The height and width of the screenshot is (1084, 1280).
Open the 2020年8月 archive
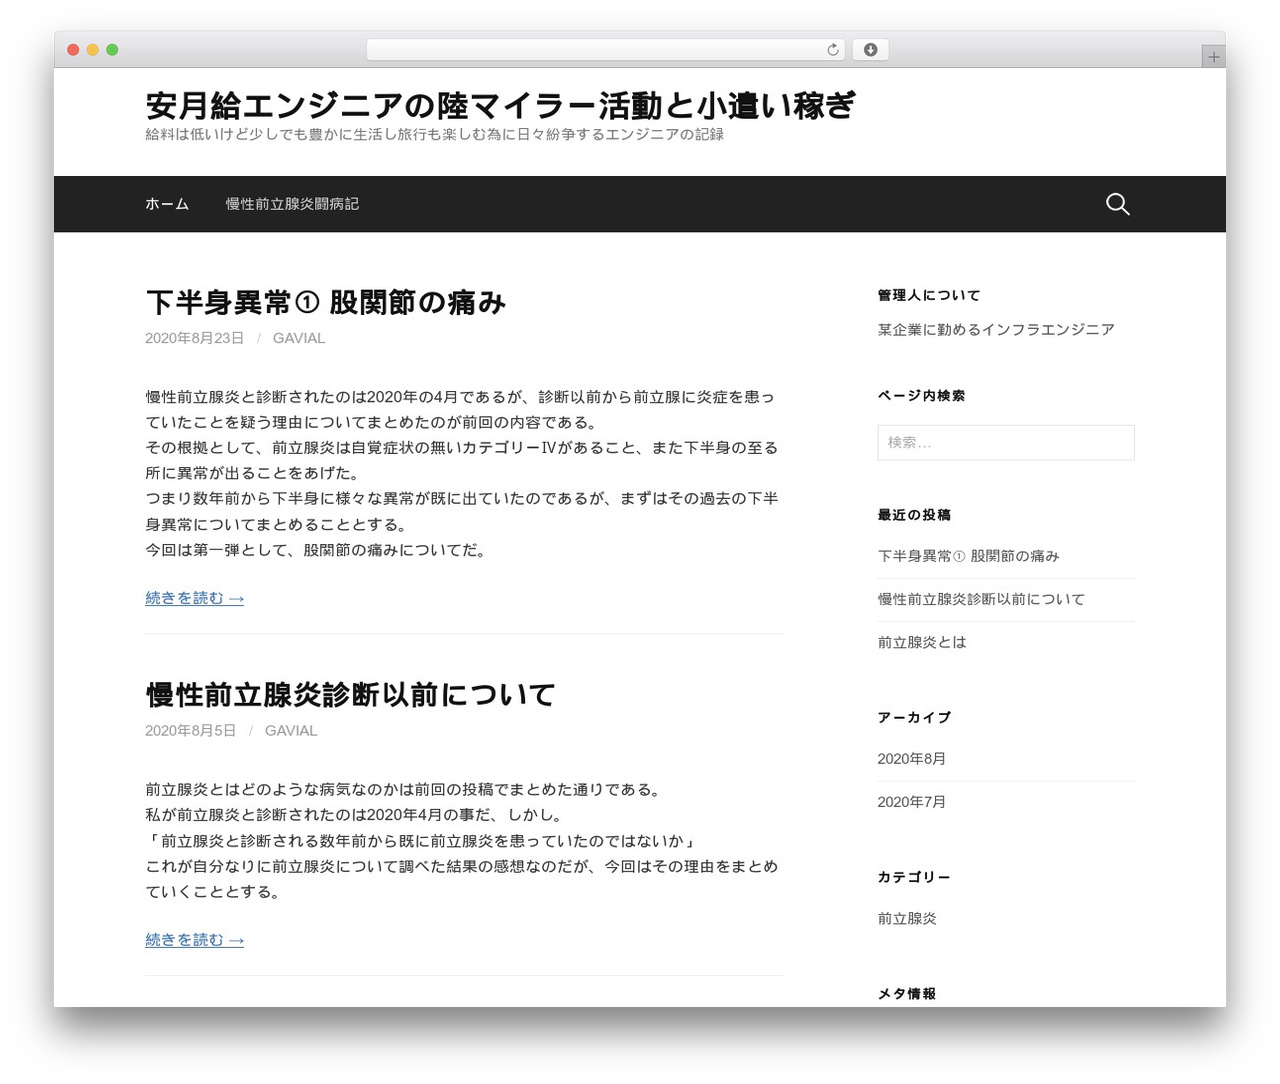[x=912, y=759]
